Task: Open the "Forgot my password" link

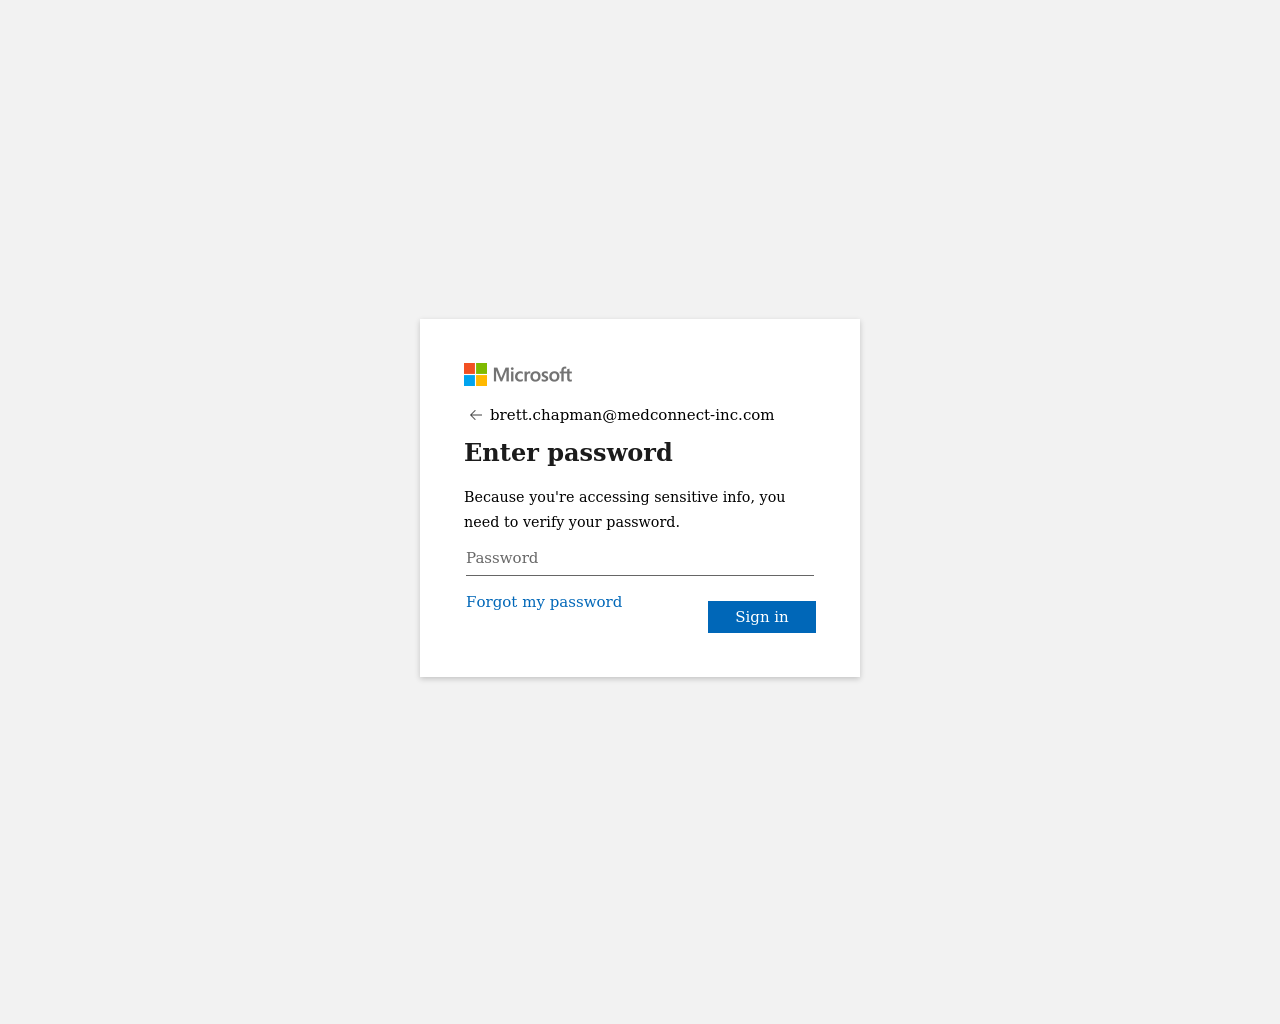Action: tap(544, 602)
